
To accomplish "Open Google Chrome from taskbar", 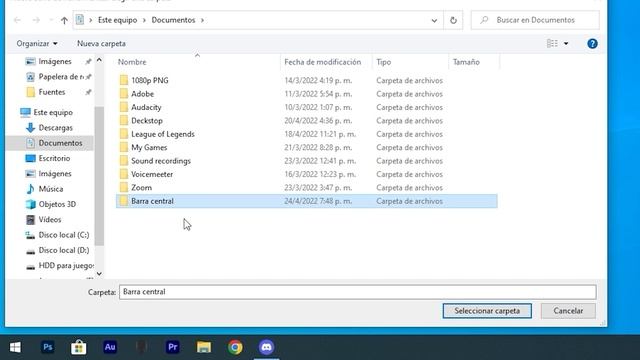I will tap(235, 347).
